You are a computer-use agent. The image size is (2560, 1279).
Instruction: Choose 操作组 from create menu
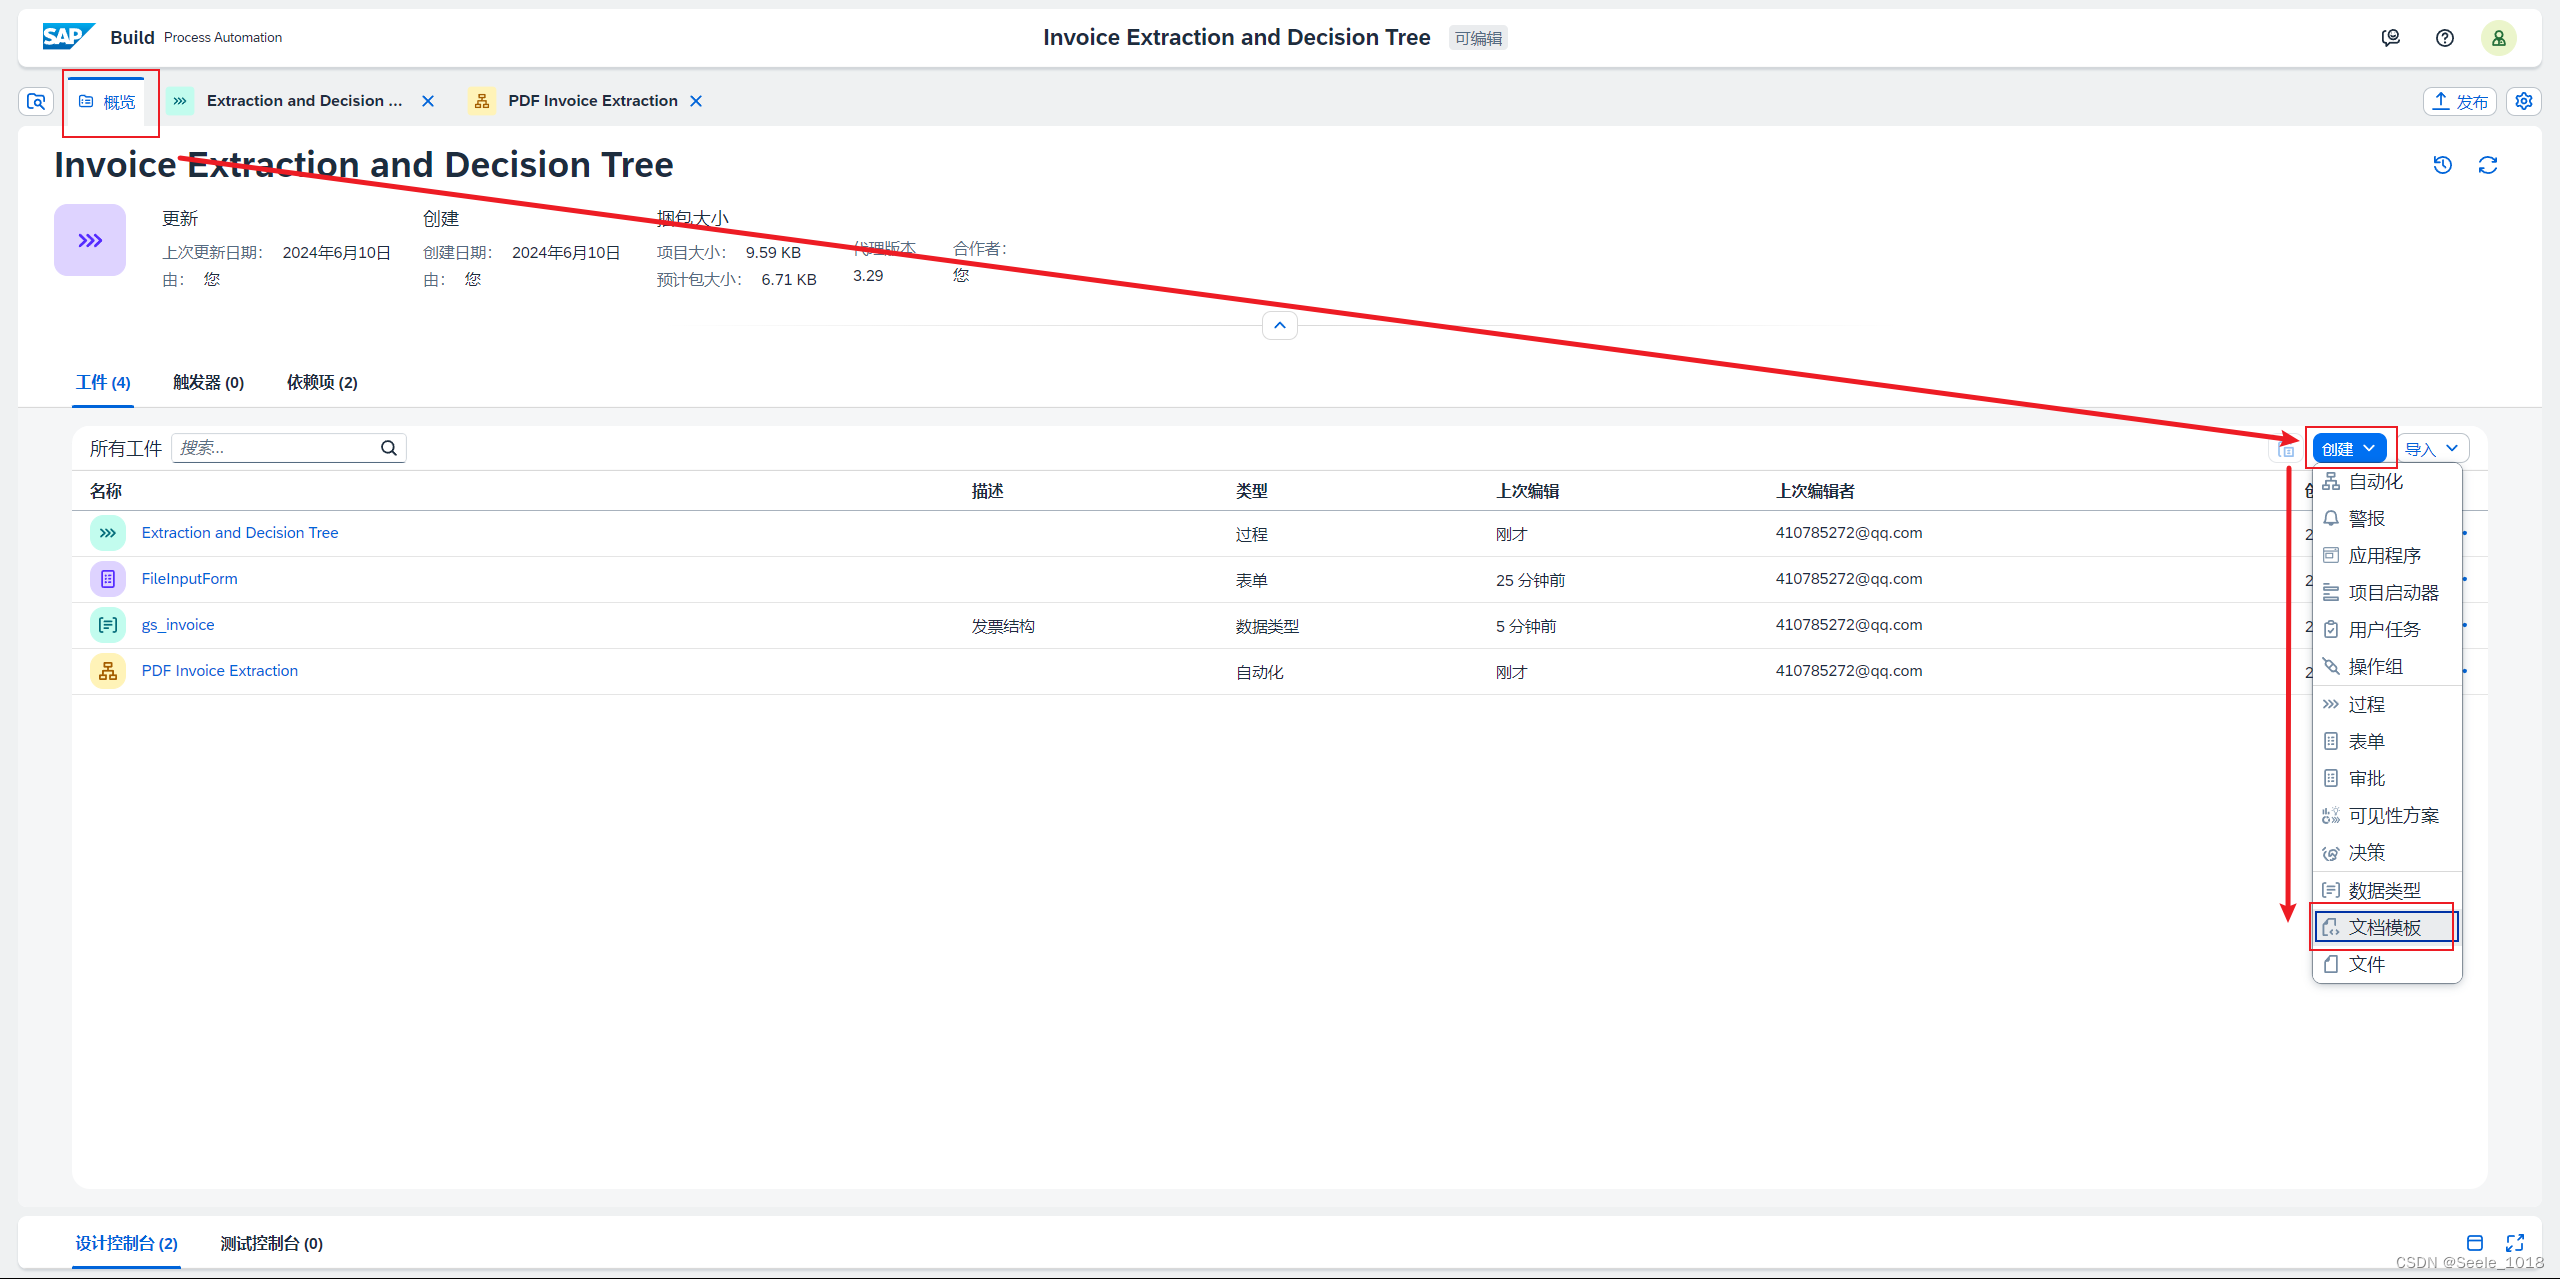[2388, 667]
